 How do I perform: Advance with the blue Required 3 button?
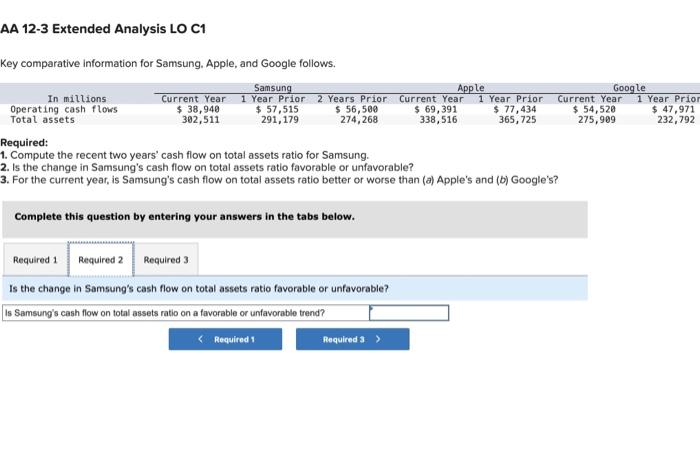(352, 339)
